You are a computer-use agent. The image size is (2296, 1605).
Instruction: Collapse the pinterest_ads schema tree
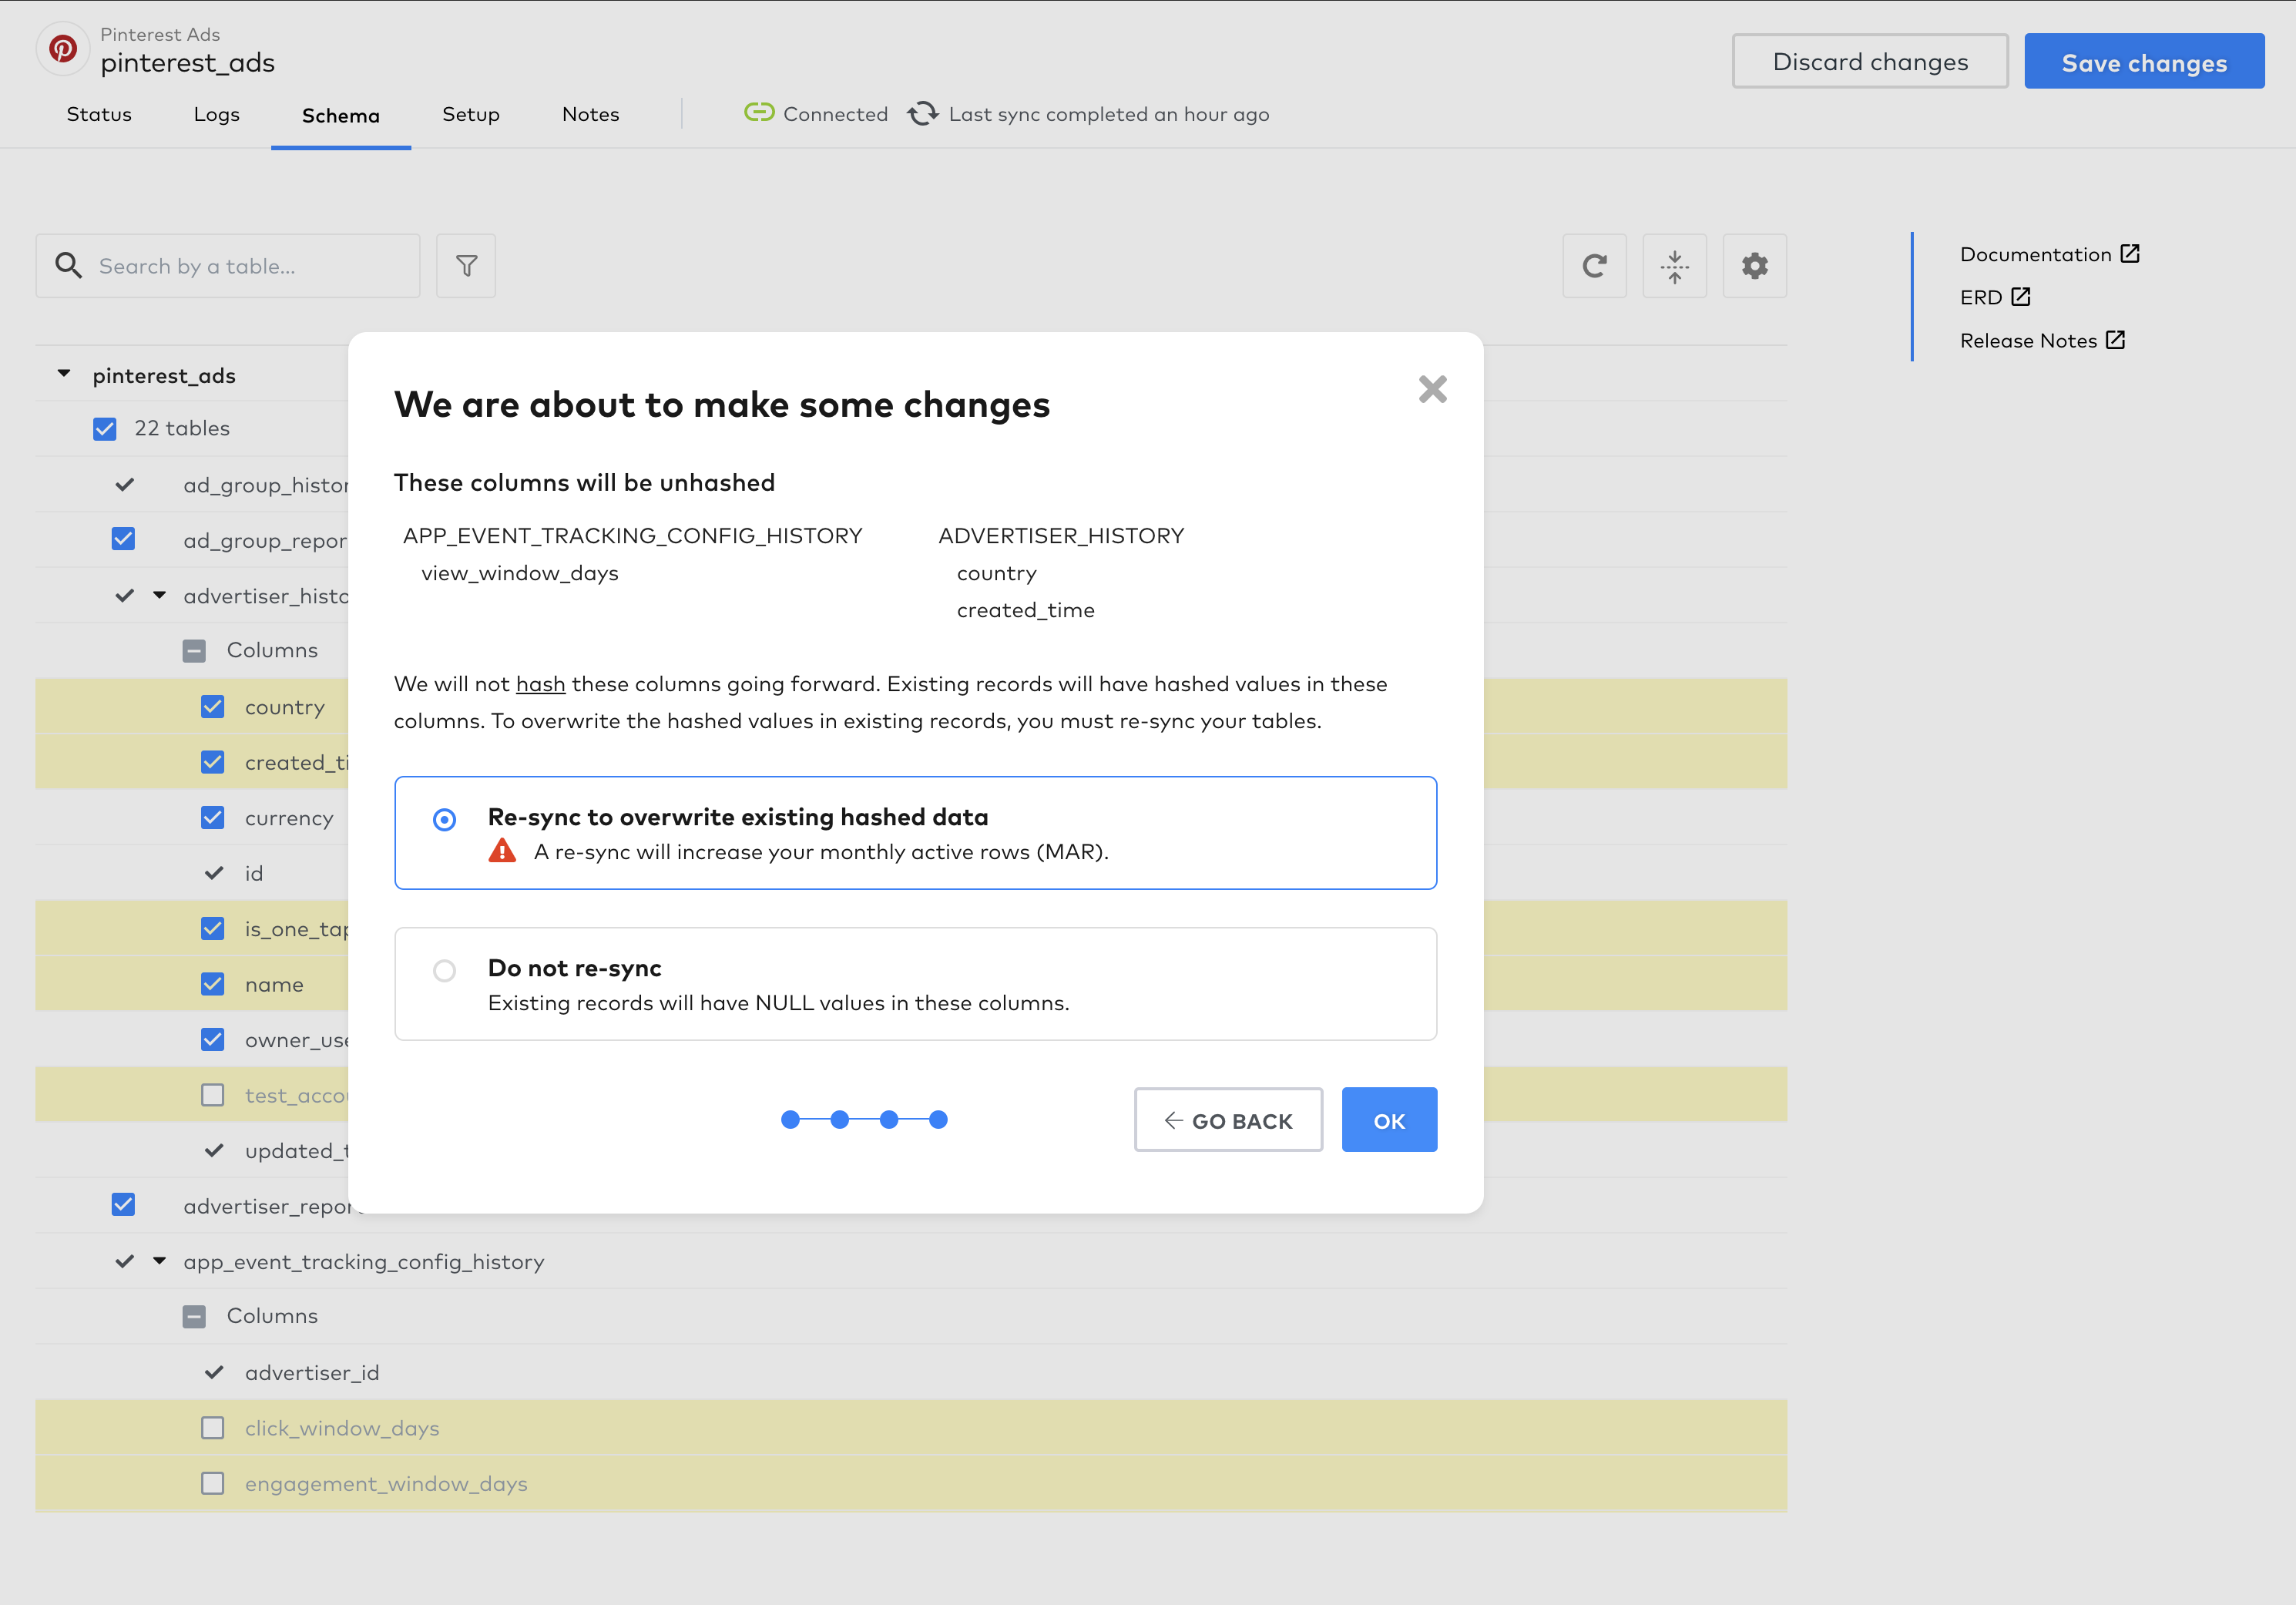(64, 374)
